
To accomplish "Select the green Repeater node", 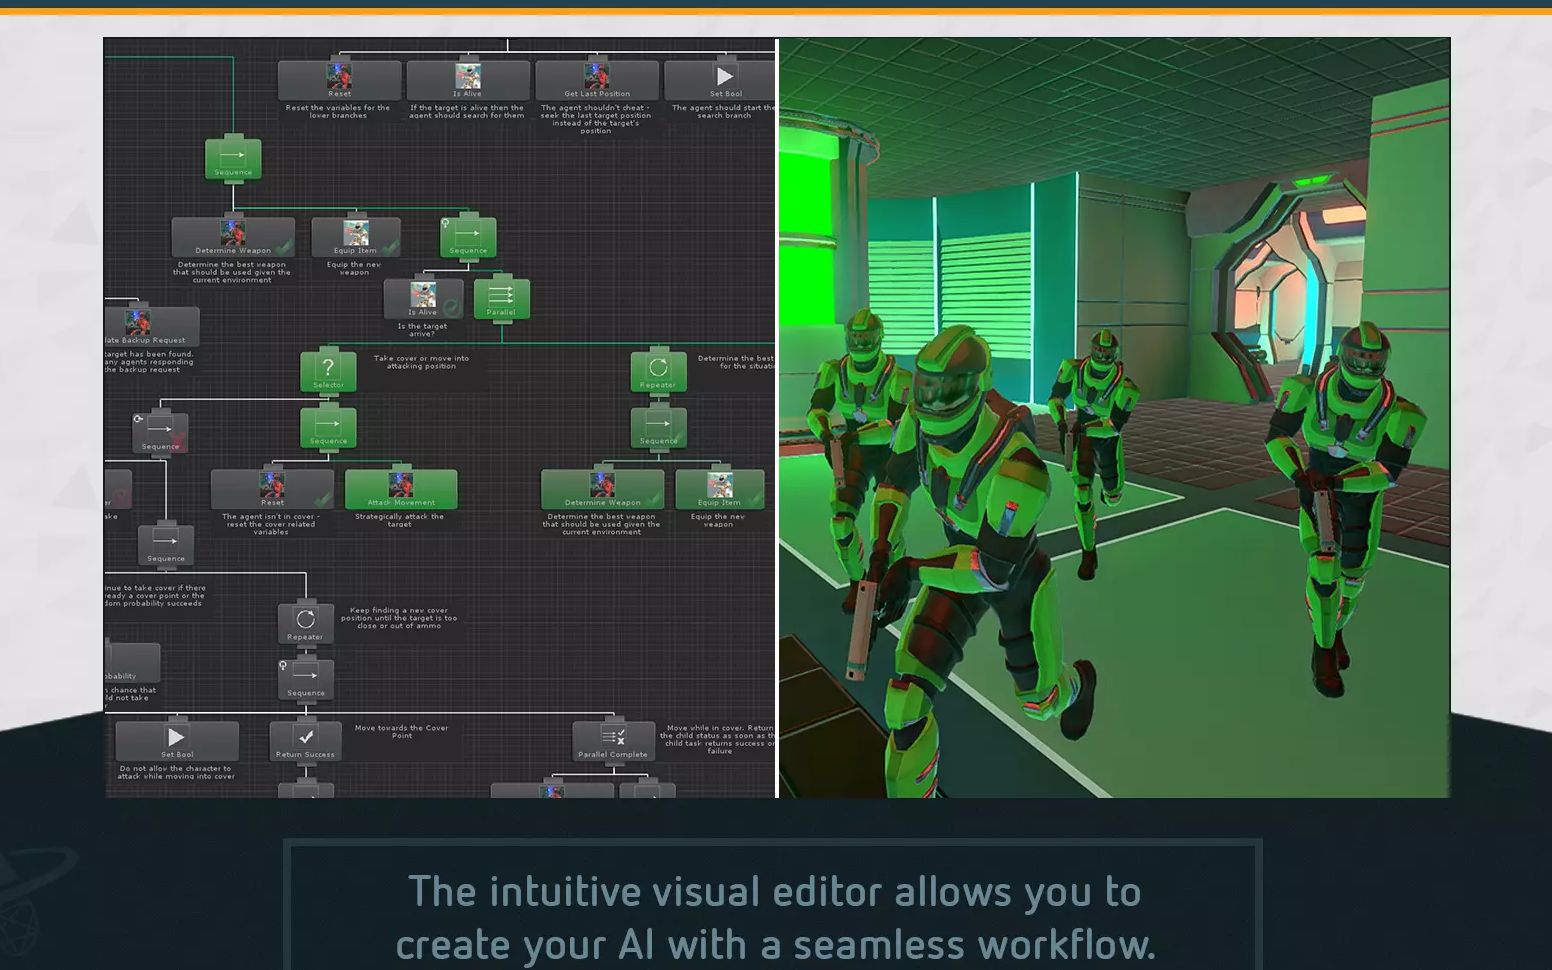I will tap(658, 371).
